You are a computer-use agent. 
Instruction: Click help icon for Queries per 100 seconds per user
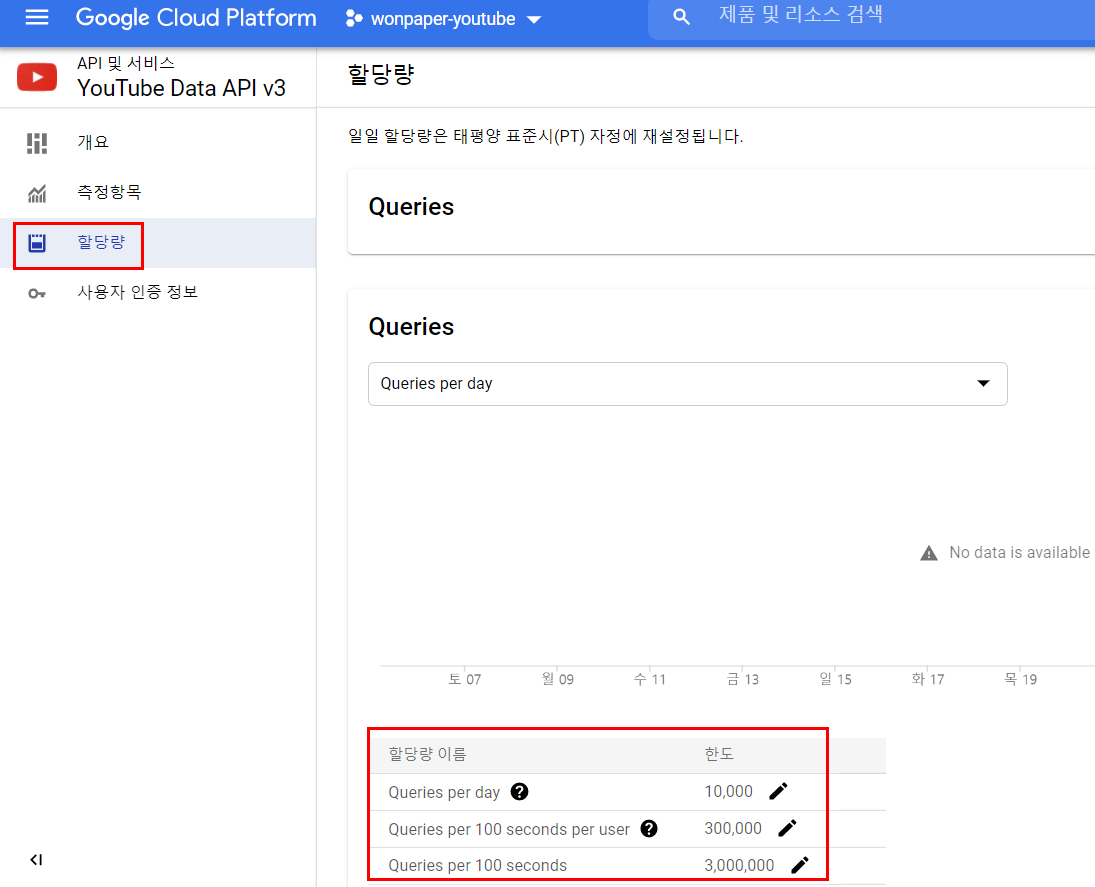(649, 828)
